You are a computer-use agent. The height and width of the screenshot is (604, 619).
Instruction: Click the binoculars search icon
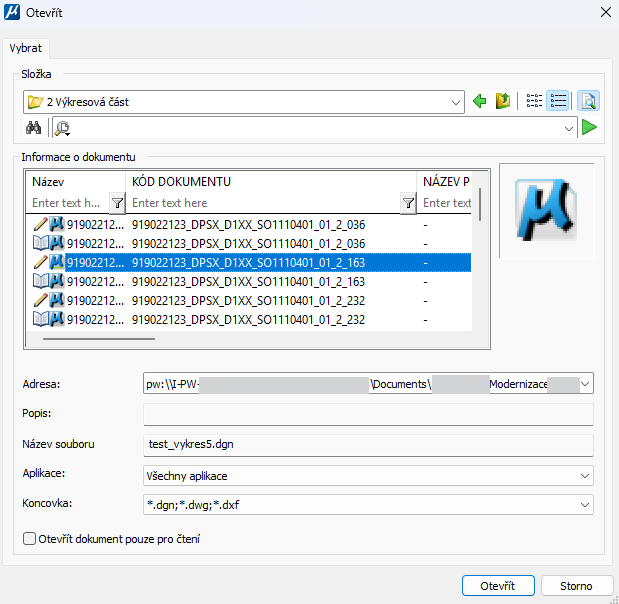[x=32, y=127]
